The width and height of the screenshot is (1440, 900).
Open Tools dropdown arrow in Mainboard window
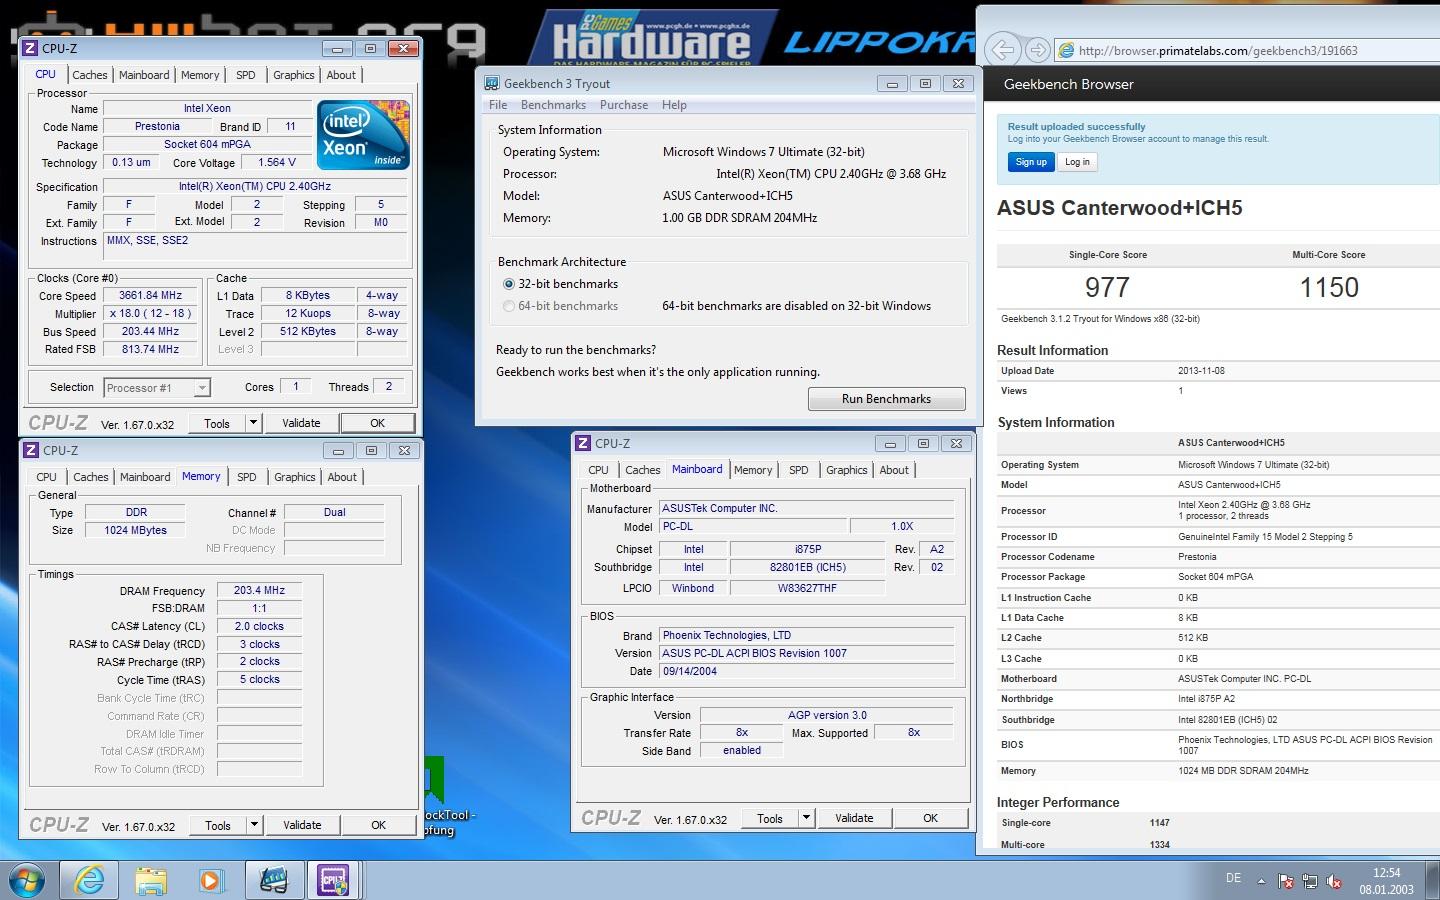point(806,818)
